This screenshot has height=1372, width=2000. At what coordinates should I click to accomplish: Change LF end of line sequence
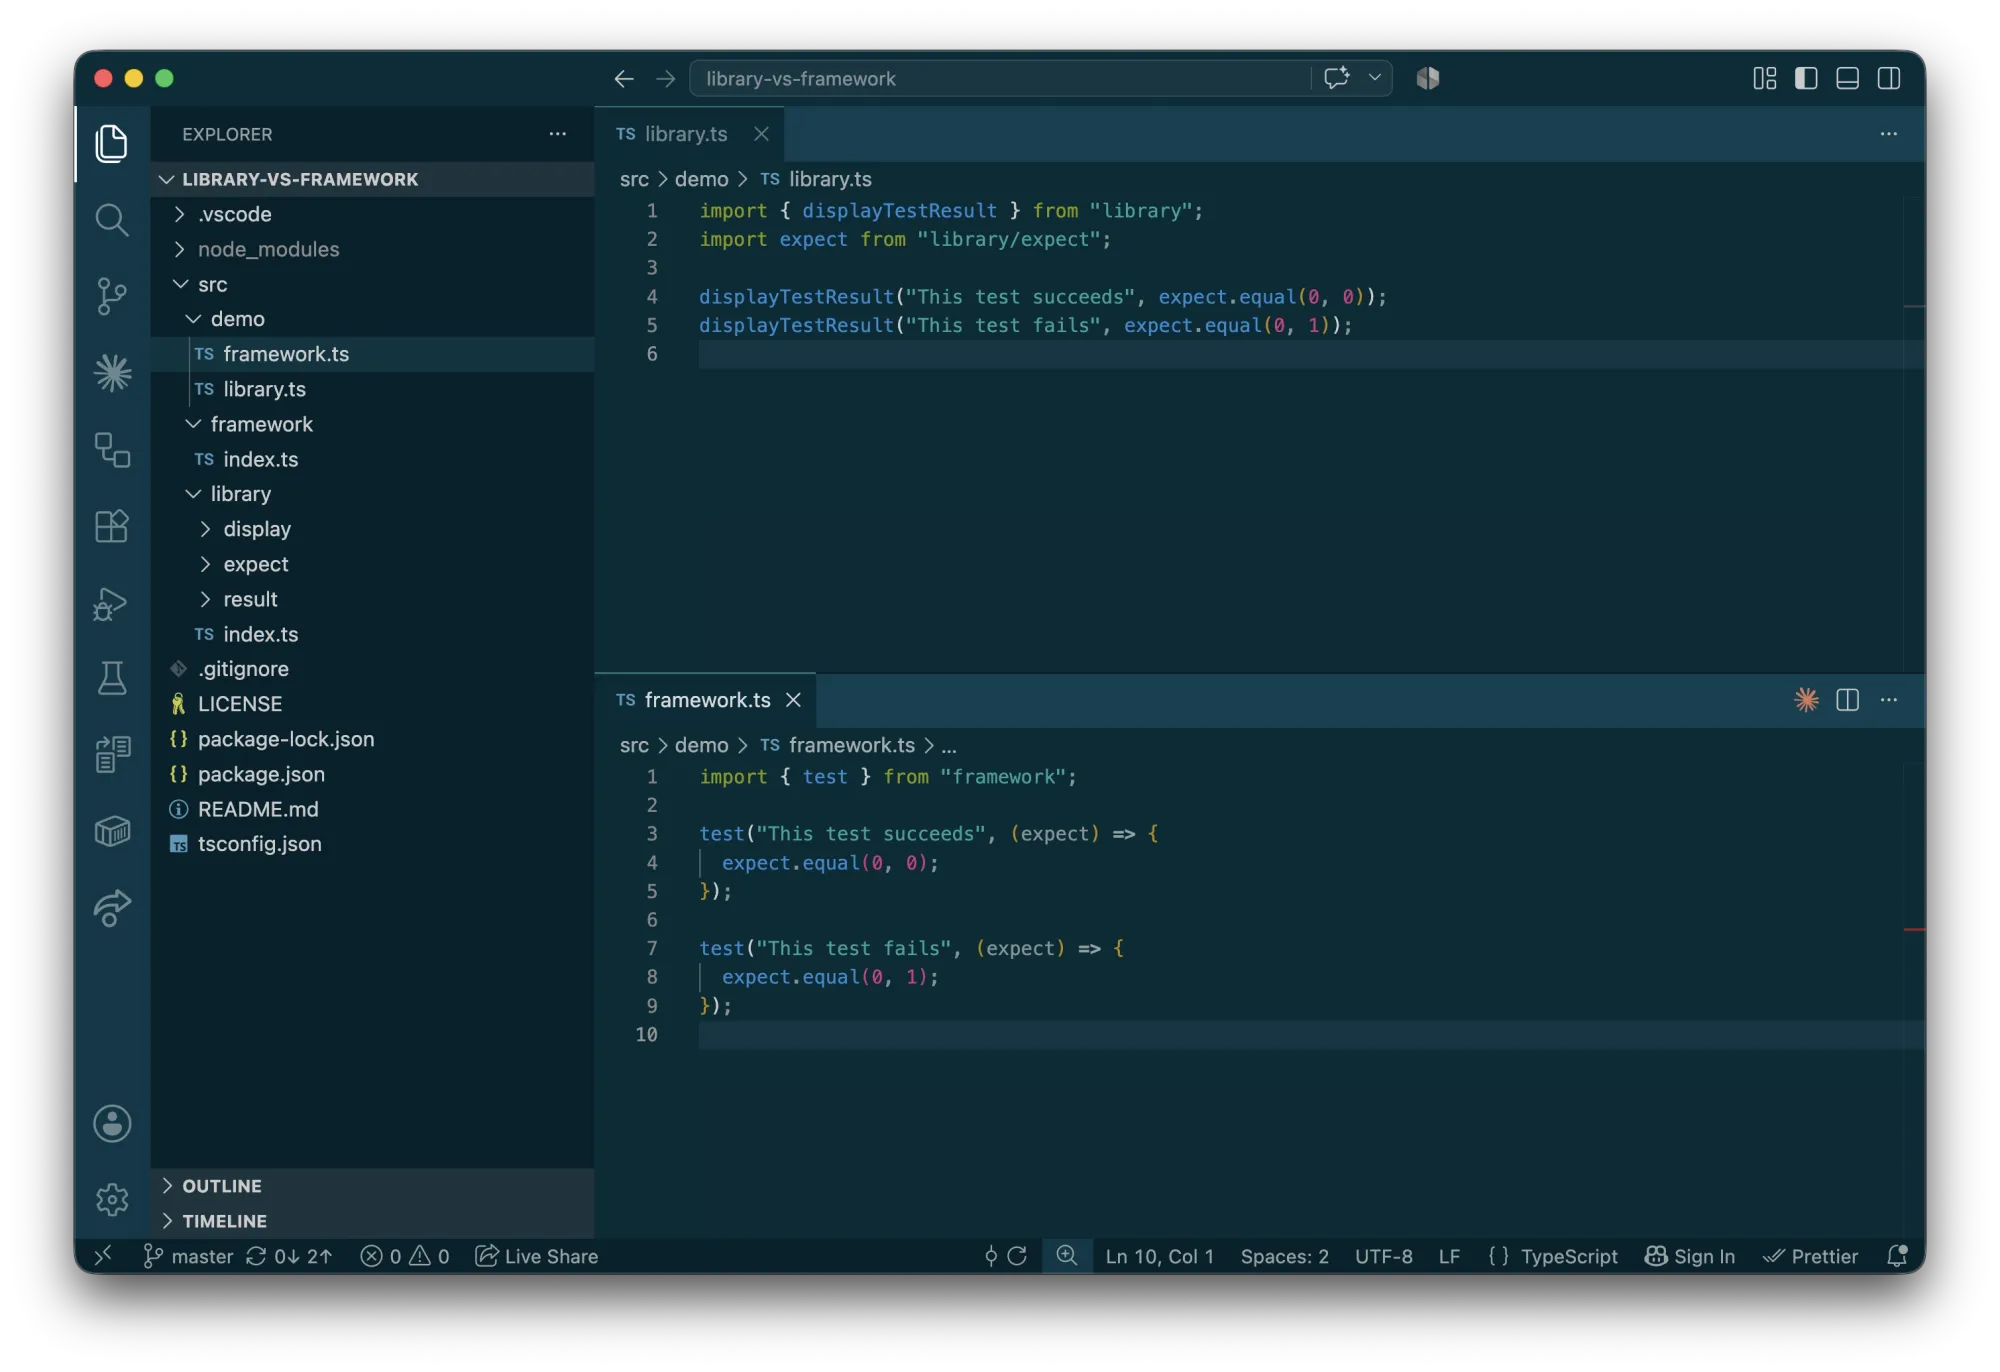pos(1450,1256)
